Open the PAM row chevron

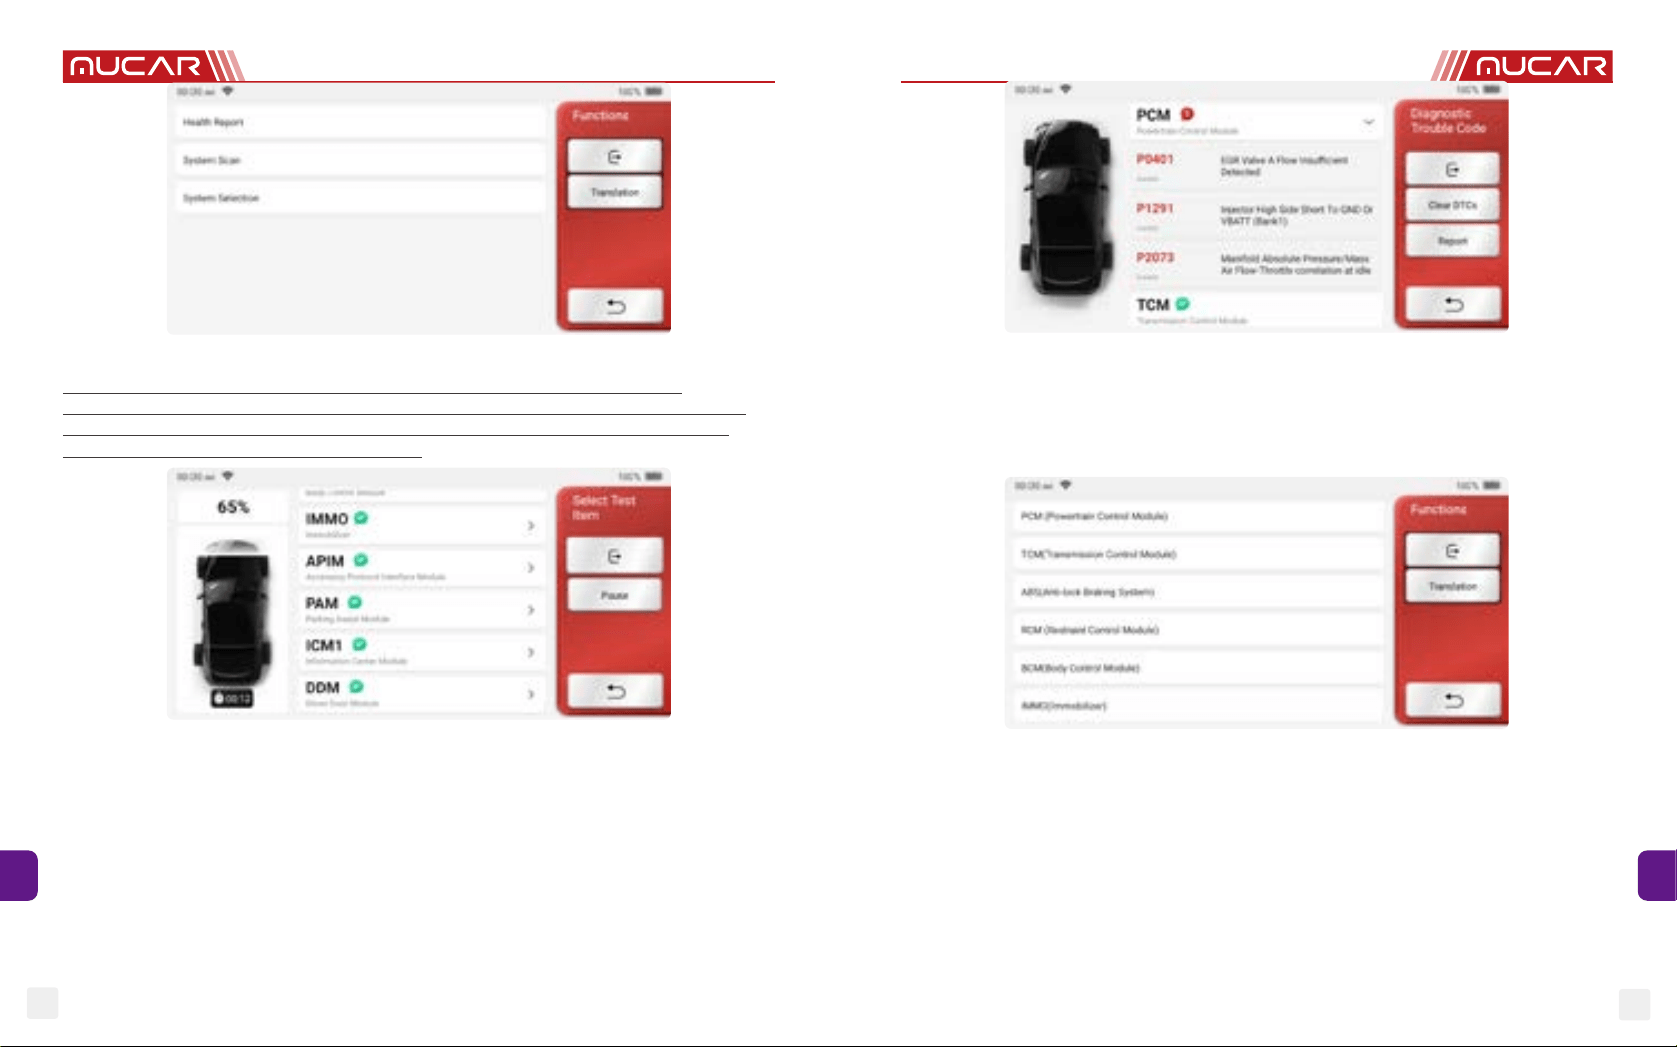pyautogui.click(x=531, y=609)
